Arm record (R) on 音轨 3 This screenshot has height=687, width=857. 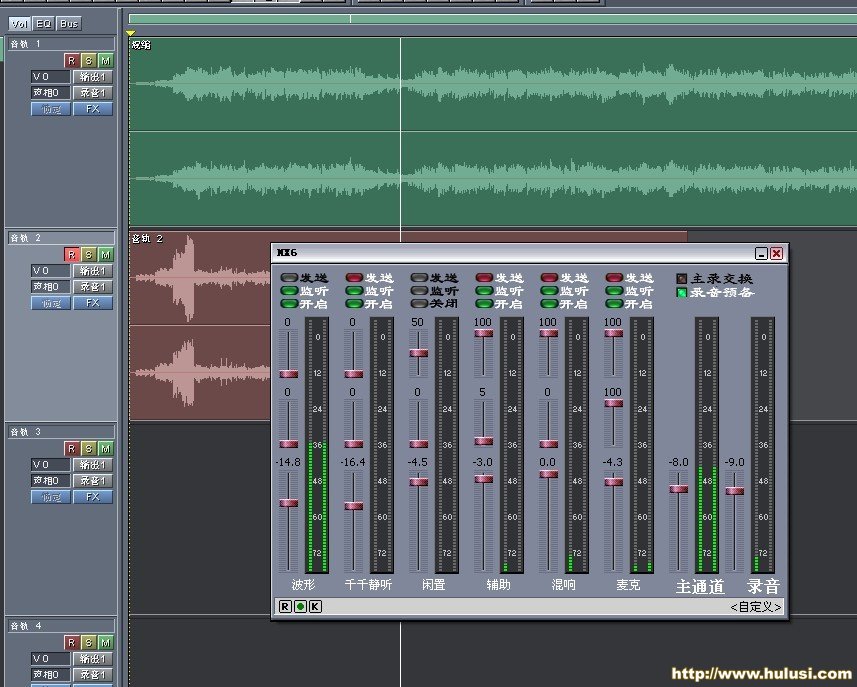point(71,449)
